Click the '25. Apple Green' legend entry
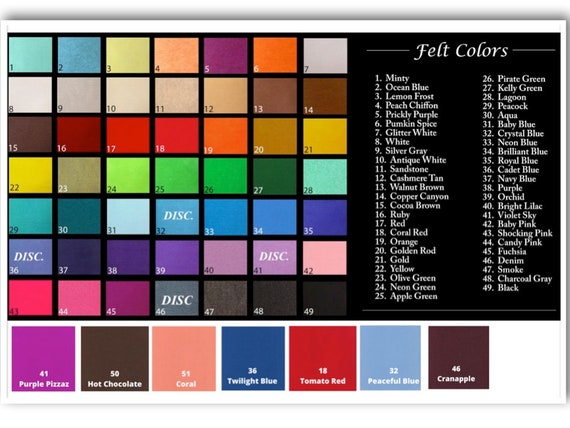Image resolution: width=570 pixels, height=428 pixels. [x=406, y=296]
